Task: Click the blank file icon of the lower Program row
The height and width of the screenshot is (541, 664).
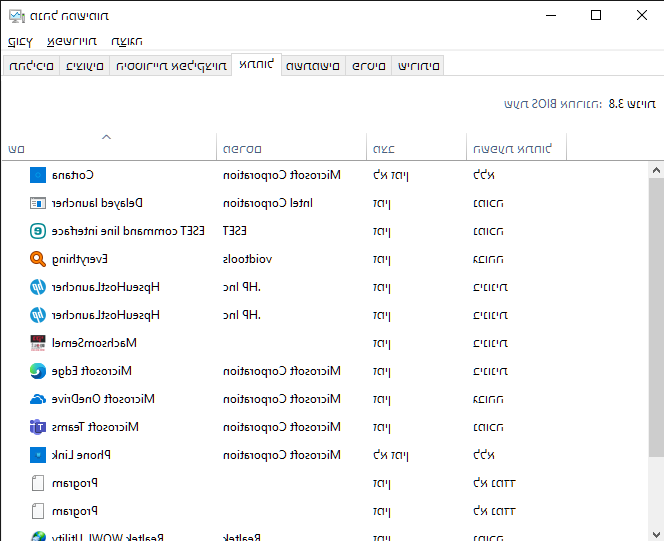Action: (38, 511)
